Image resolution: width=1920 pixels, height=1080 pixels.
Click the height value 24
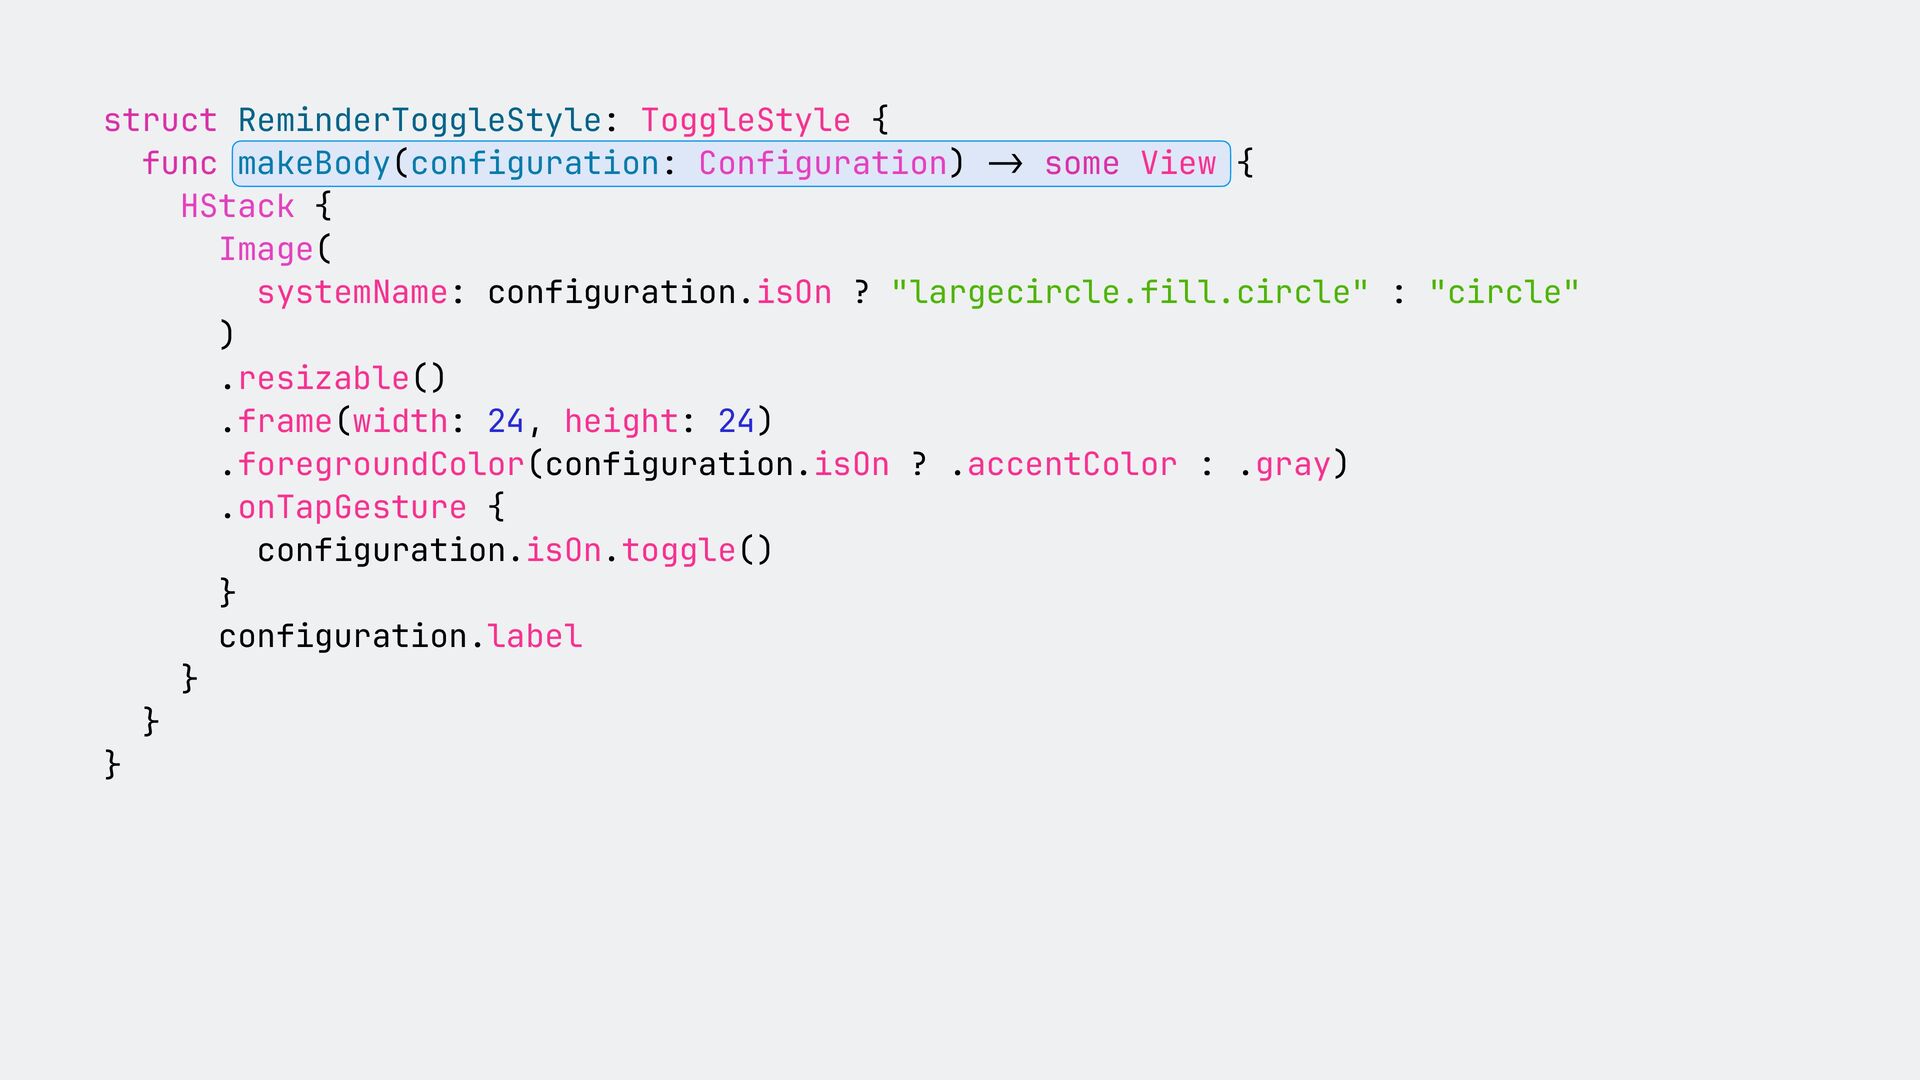pyautogui.click(x=736, y=421)
